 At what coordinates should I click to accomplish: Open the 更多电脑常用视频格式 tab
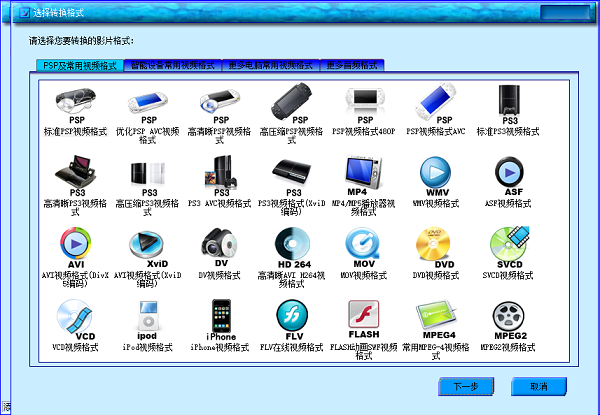click(271, 65)
